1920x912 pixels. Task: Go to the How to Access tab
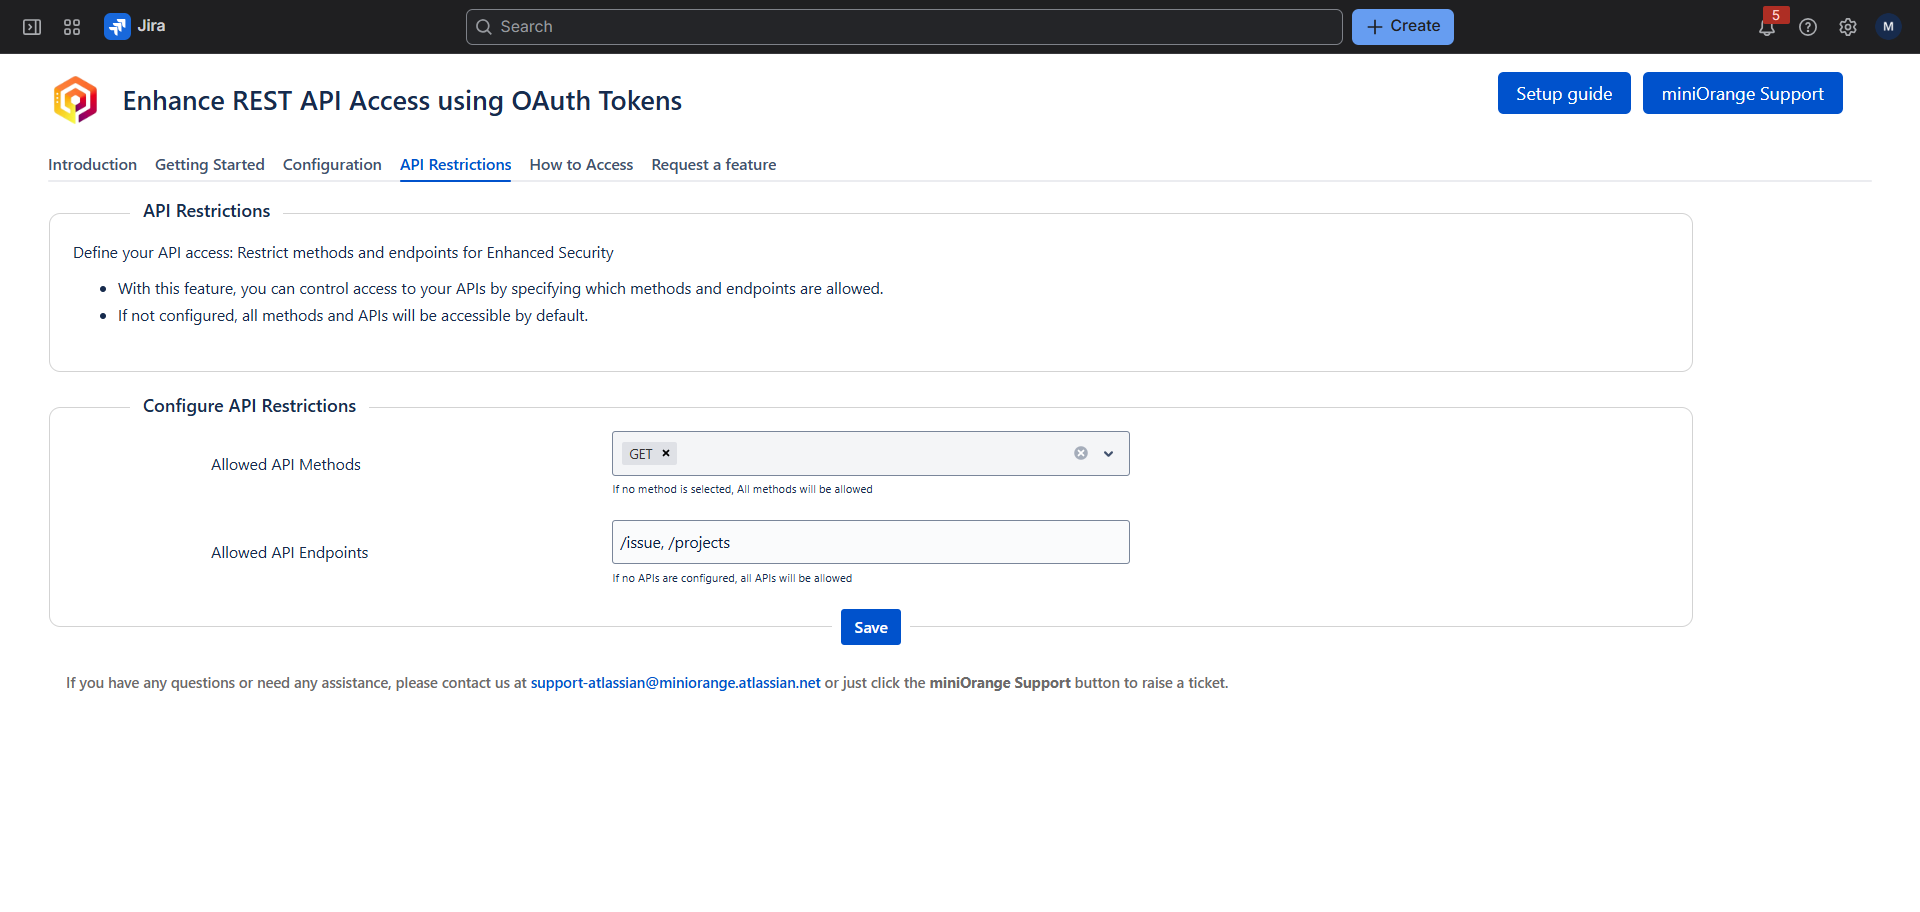point(581,164)
